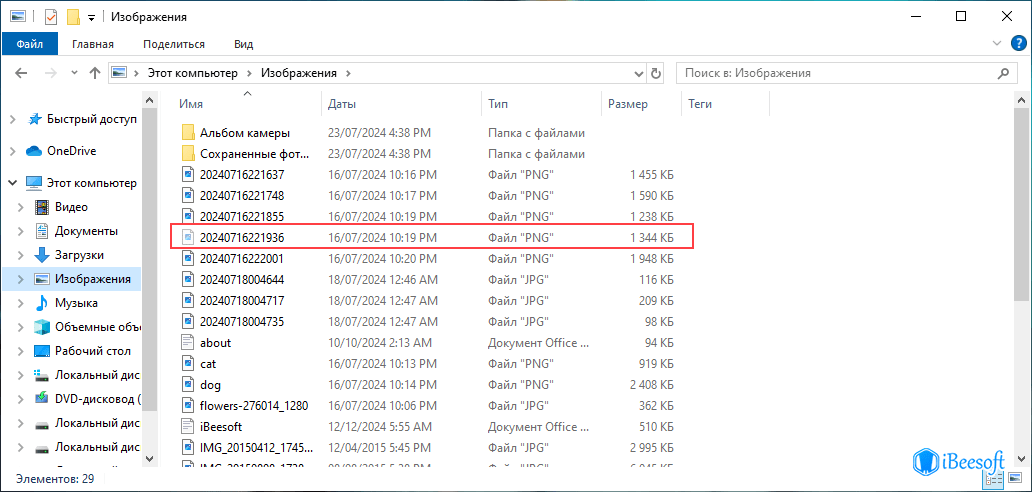1032x492 pixels.
Task: Click New Folder icon in title bar
Action: click(72, 17)
